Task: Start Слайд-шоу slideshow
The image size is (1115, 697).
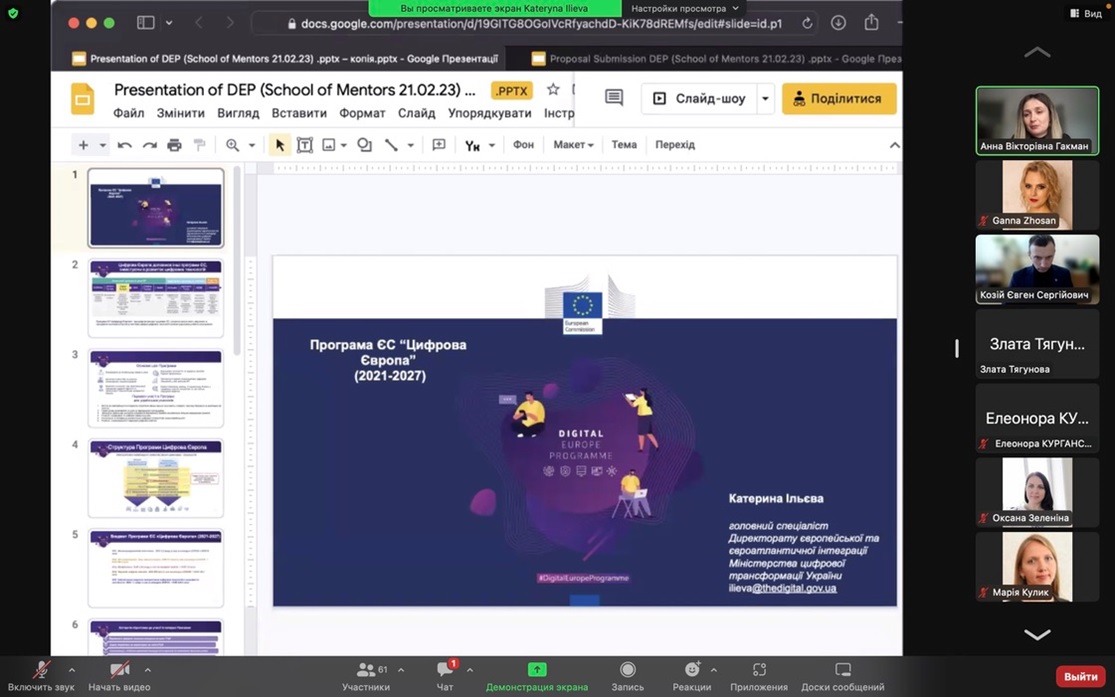Action: (x=698, y=99)
